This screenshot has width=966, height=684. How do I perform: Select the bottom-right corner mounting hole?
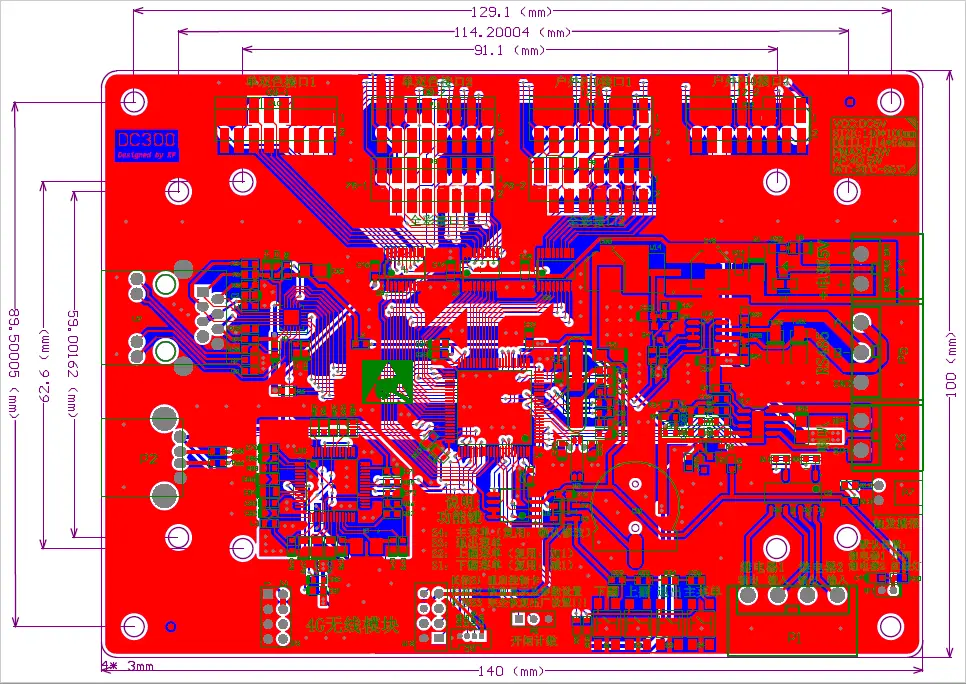pos(890,626)
